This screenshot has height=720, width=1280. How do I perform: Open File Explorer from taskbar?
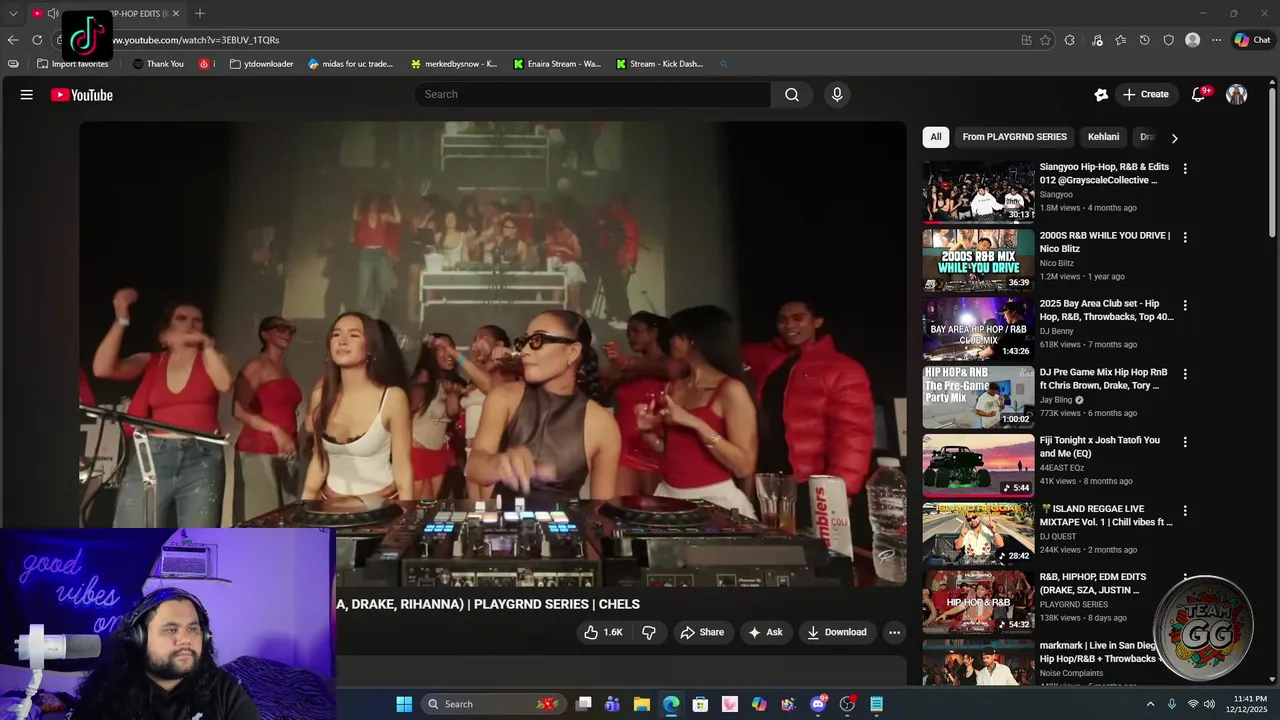(x=642, y=704)
